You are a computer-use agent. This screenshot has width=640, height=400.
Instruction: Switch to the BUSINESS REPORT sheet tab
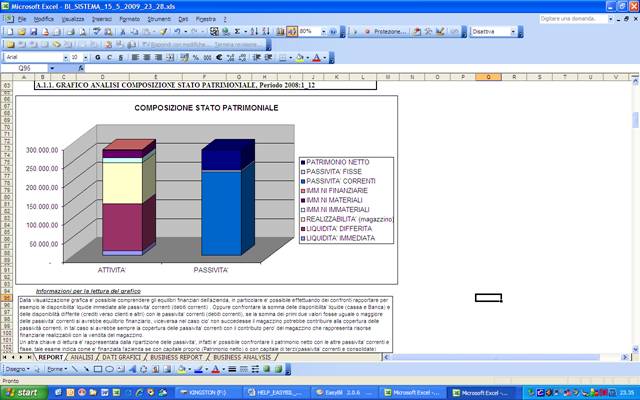176,357
